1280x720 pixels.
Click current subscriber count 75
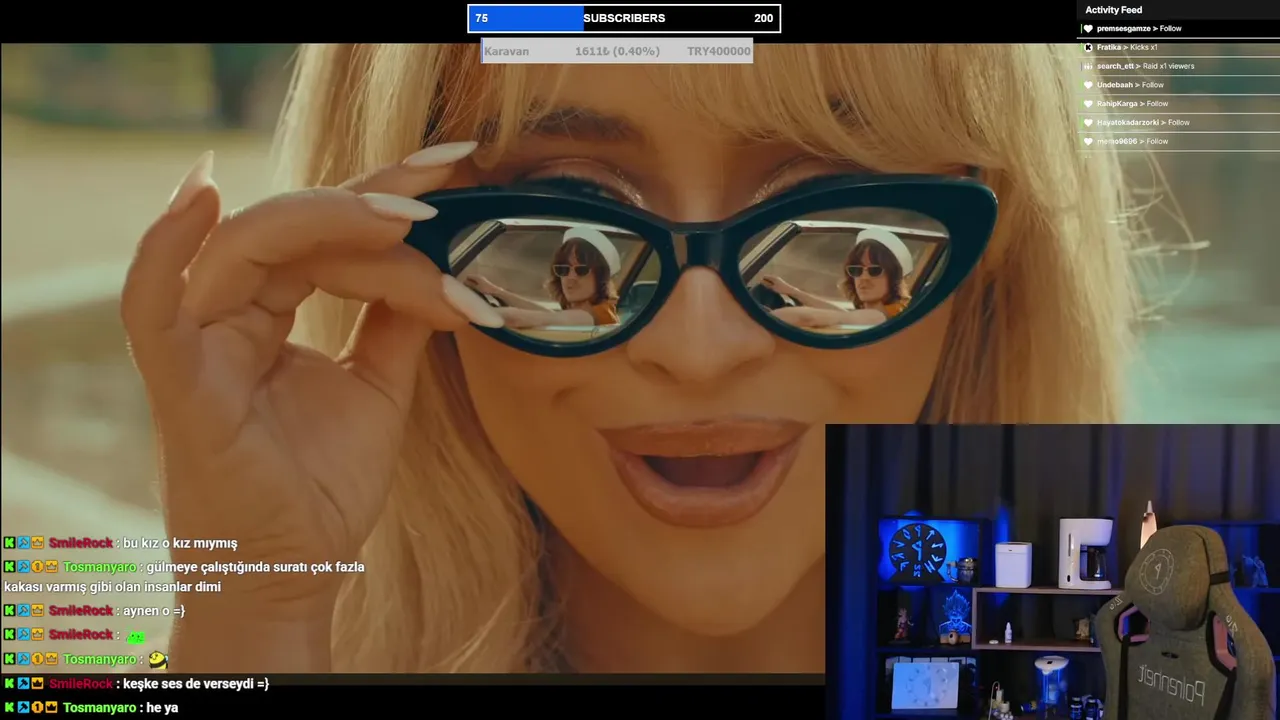click(482, 18)
